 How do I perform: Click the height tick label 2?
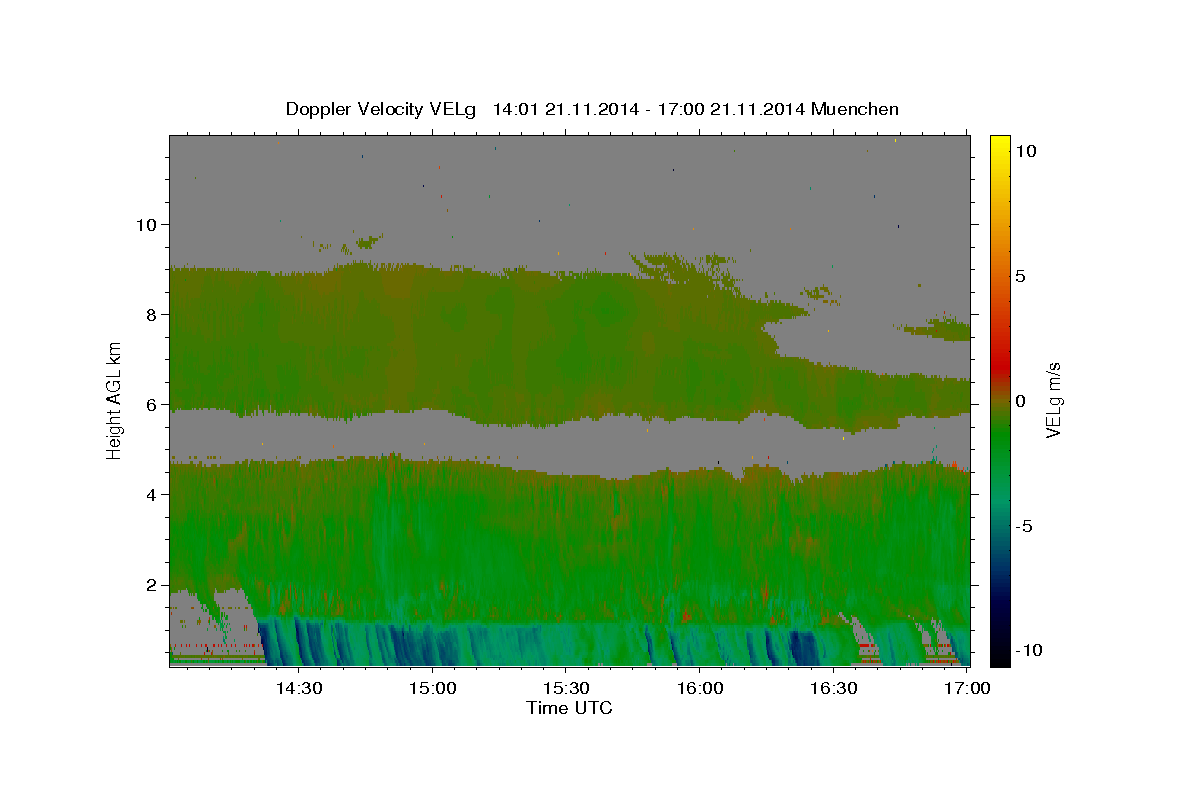tap(152, 585)
